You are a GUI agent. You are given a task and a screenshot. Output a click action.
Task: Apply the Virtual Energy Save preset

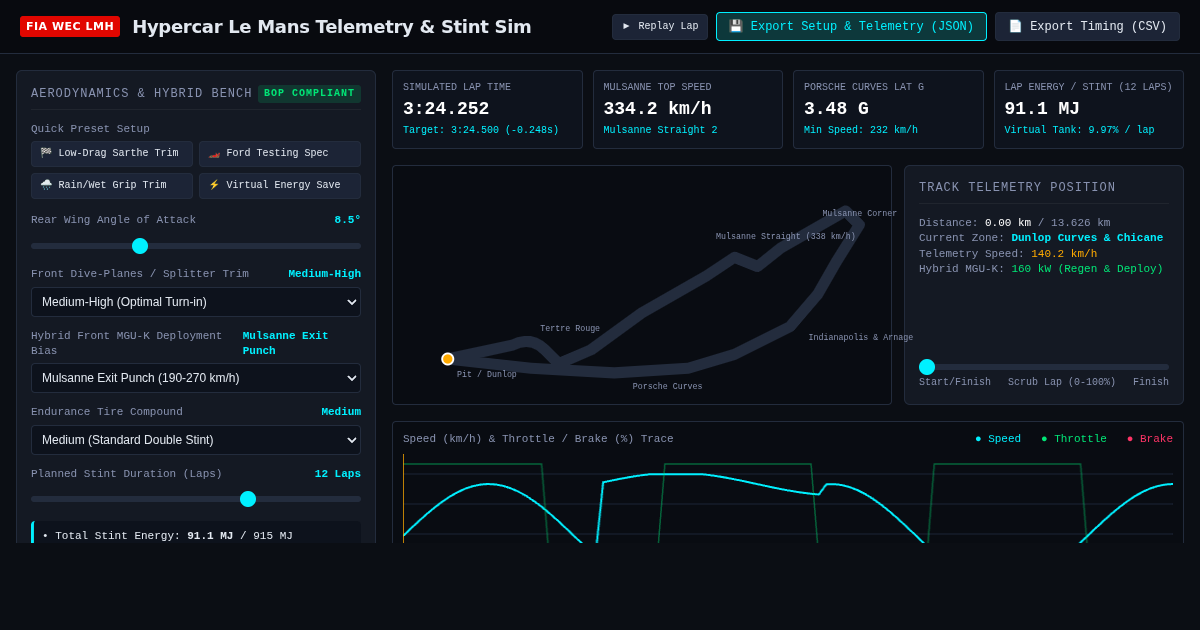(x=280, y=186)
